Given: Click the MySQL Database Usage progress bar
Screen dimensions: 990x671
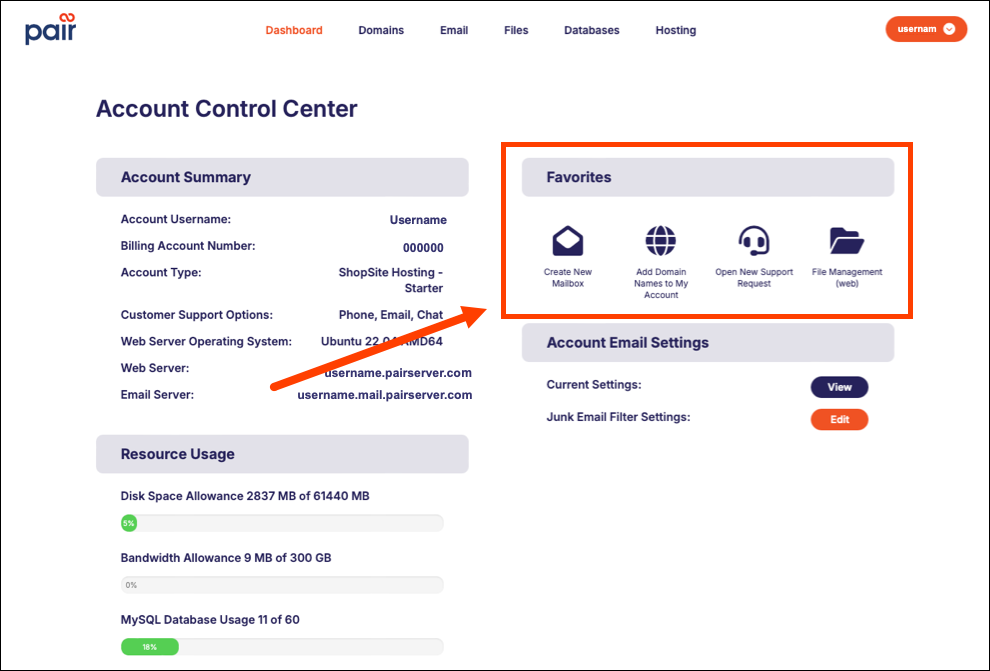Looking at the screenshot, I should (282, 646).
